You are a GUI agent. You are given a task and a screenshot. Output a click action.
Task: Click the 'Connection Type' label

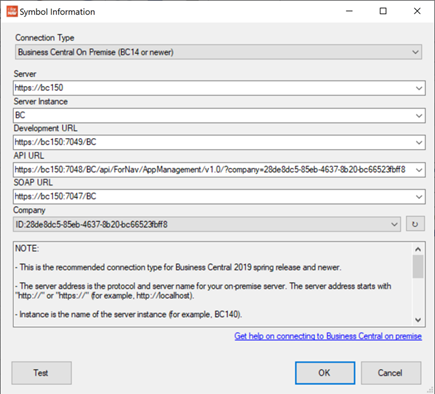pyautogui.click(x=45, y=38)
